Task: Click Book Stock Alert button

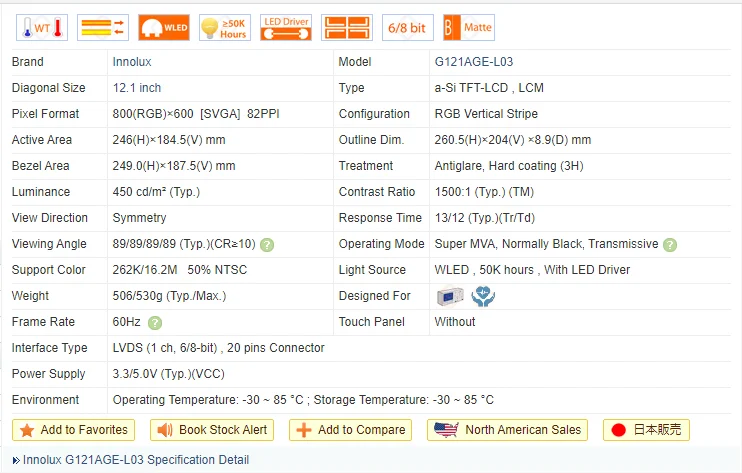Action: point(212,430)
